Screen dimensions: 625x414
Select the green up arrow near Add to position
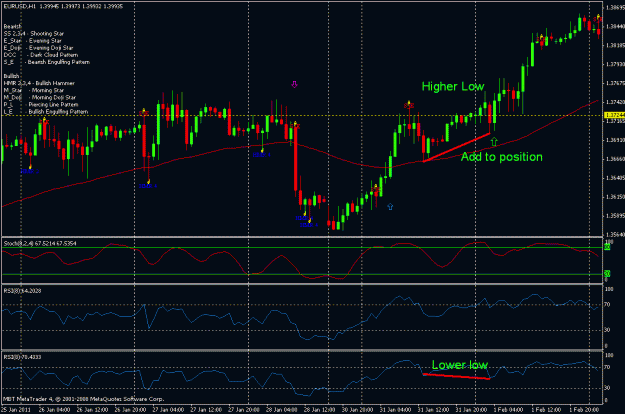point(494,141)
